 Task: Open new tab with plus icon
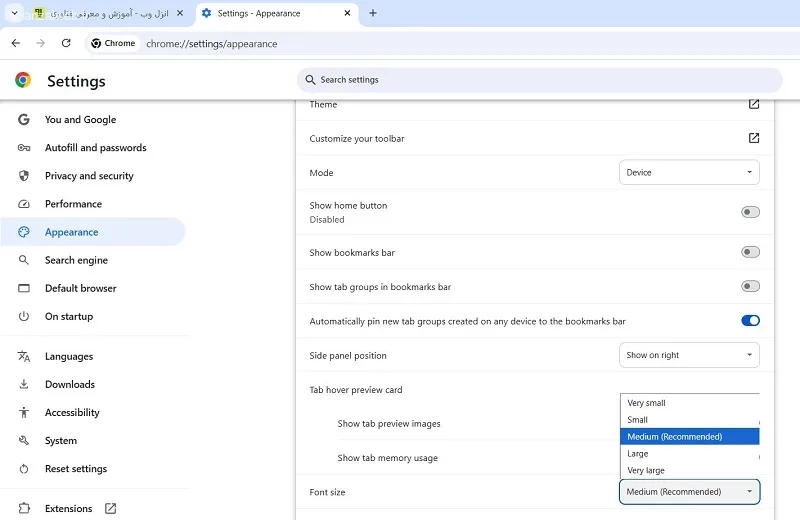[x=373, y=13]
